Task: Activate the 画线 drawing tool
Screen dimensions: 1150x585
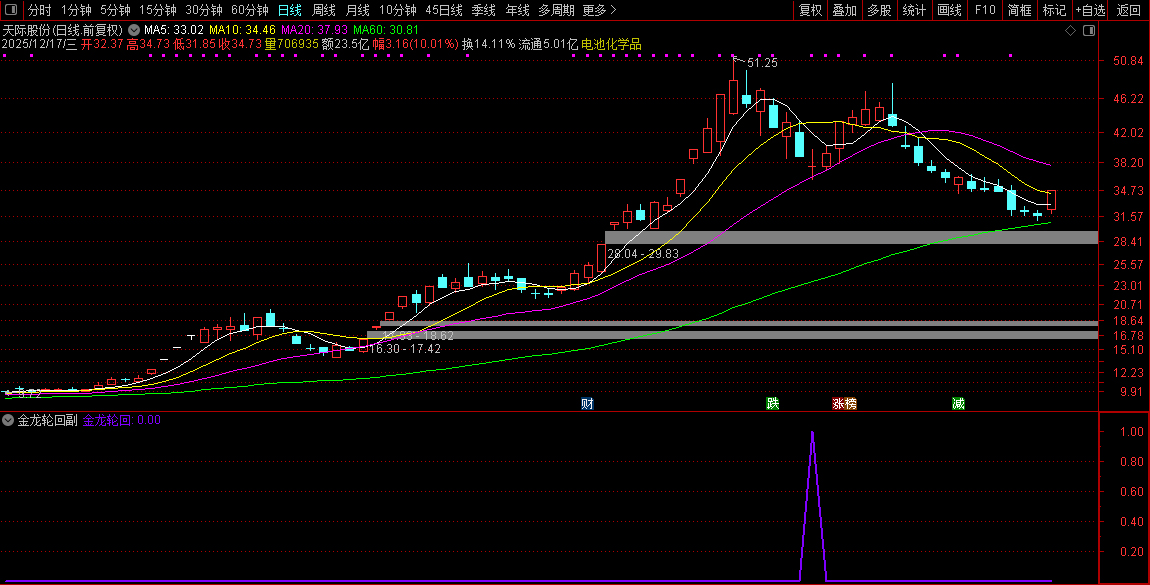Action: 949,10
